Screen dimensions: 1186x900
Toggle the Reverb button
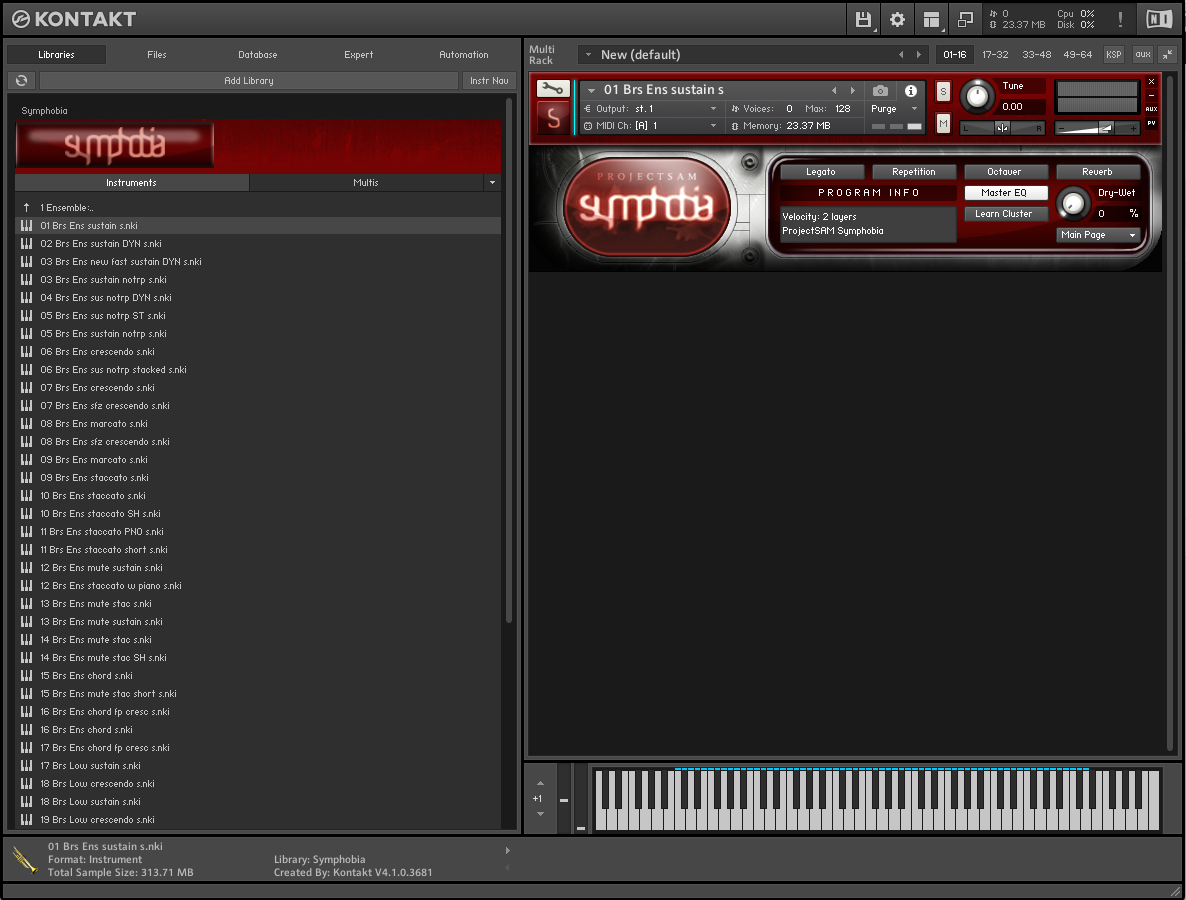1097,172
